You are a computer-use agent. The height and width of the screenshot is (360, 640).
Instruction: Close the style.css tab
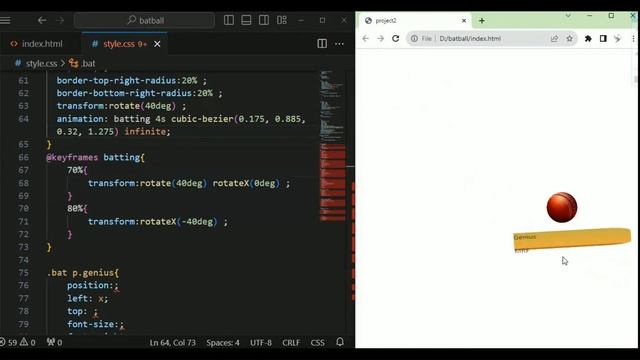[157, 44]
